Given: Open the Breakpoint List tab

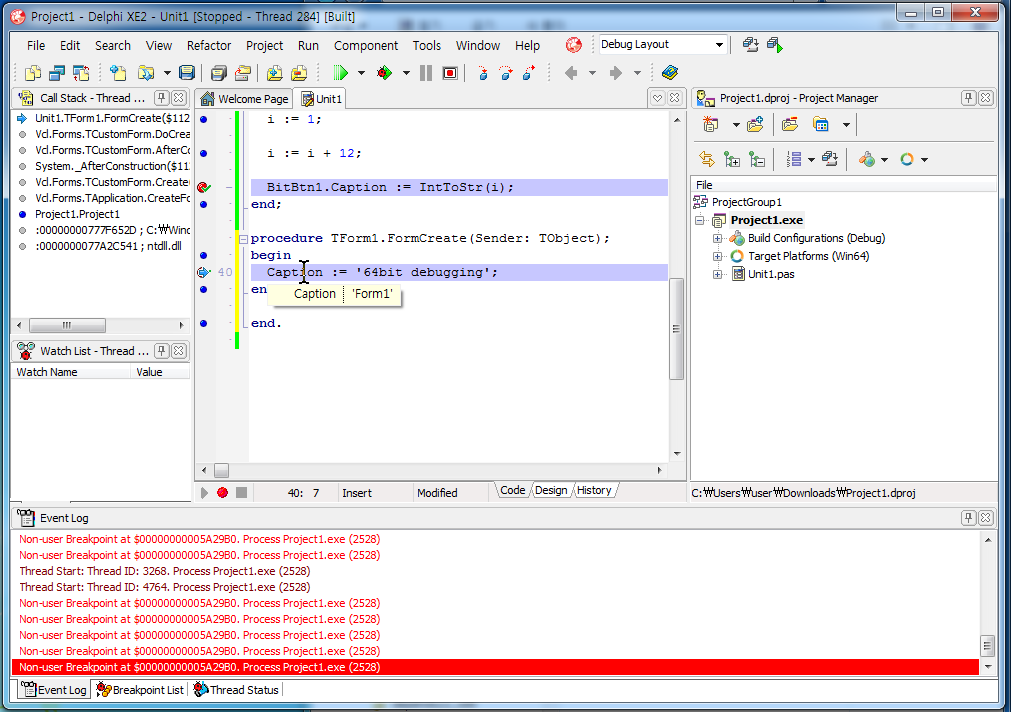Looking at the screenshot, I should [140, 690].
